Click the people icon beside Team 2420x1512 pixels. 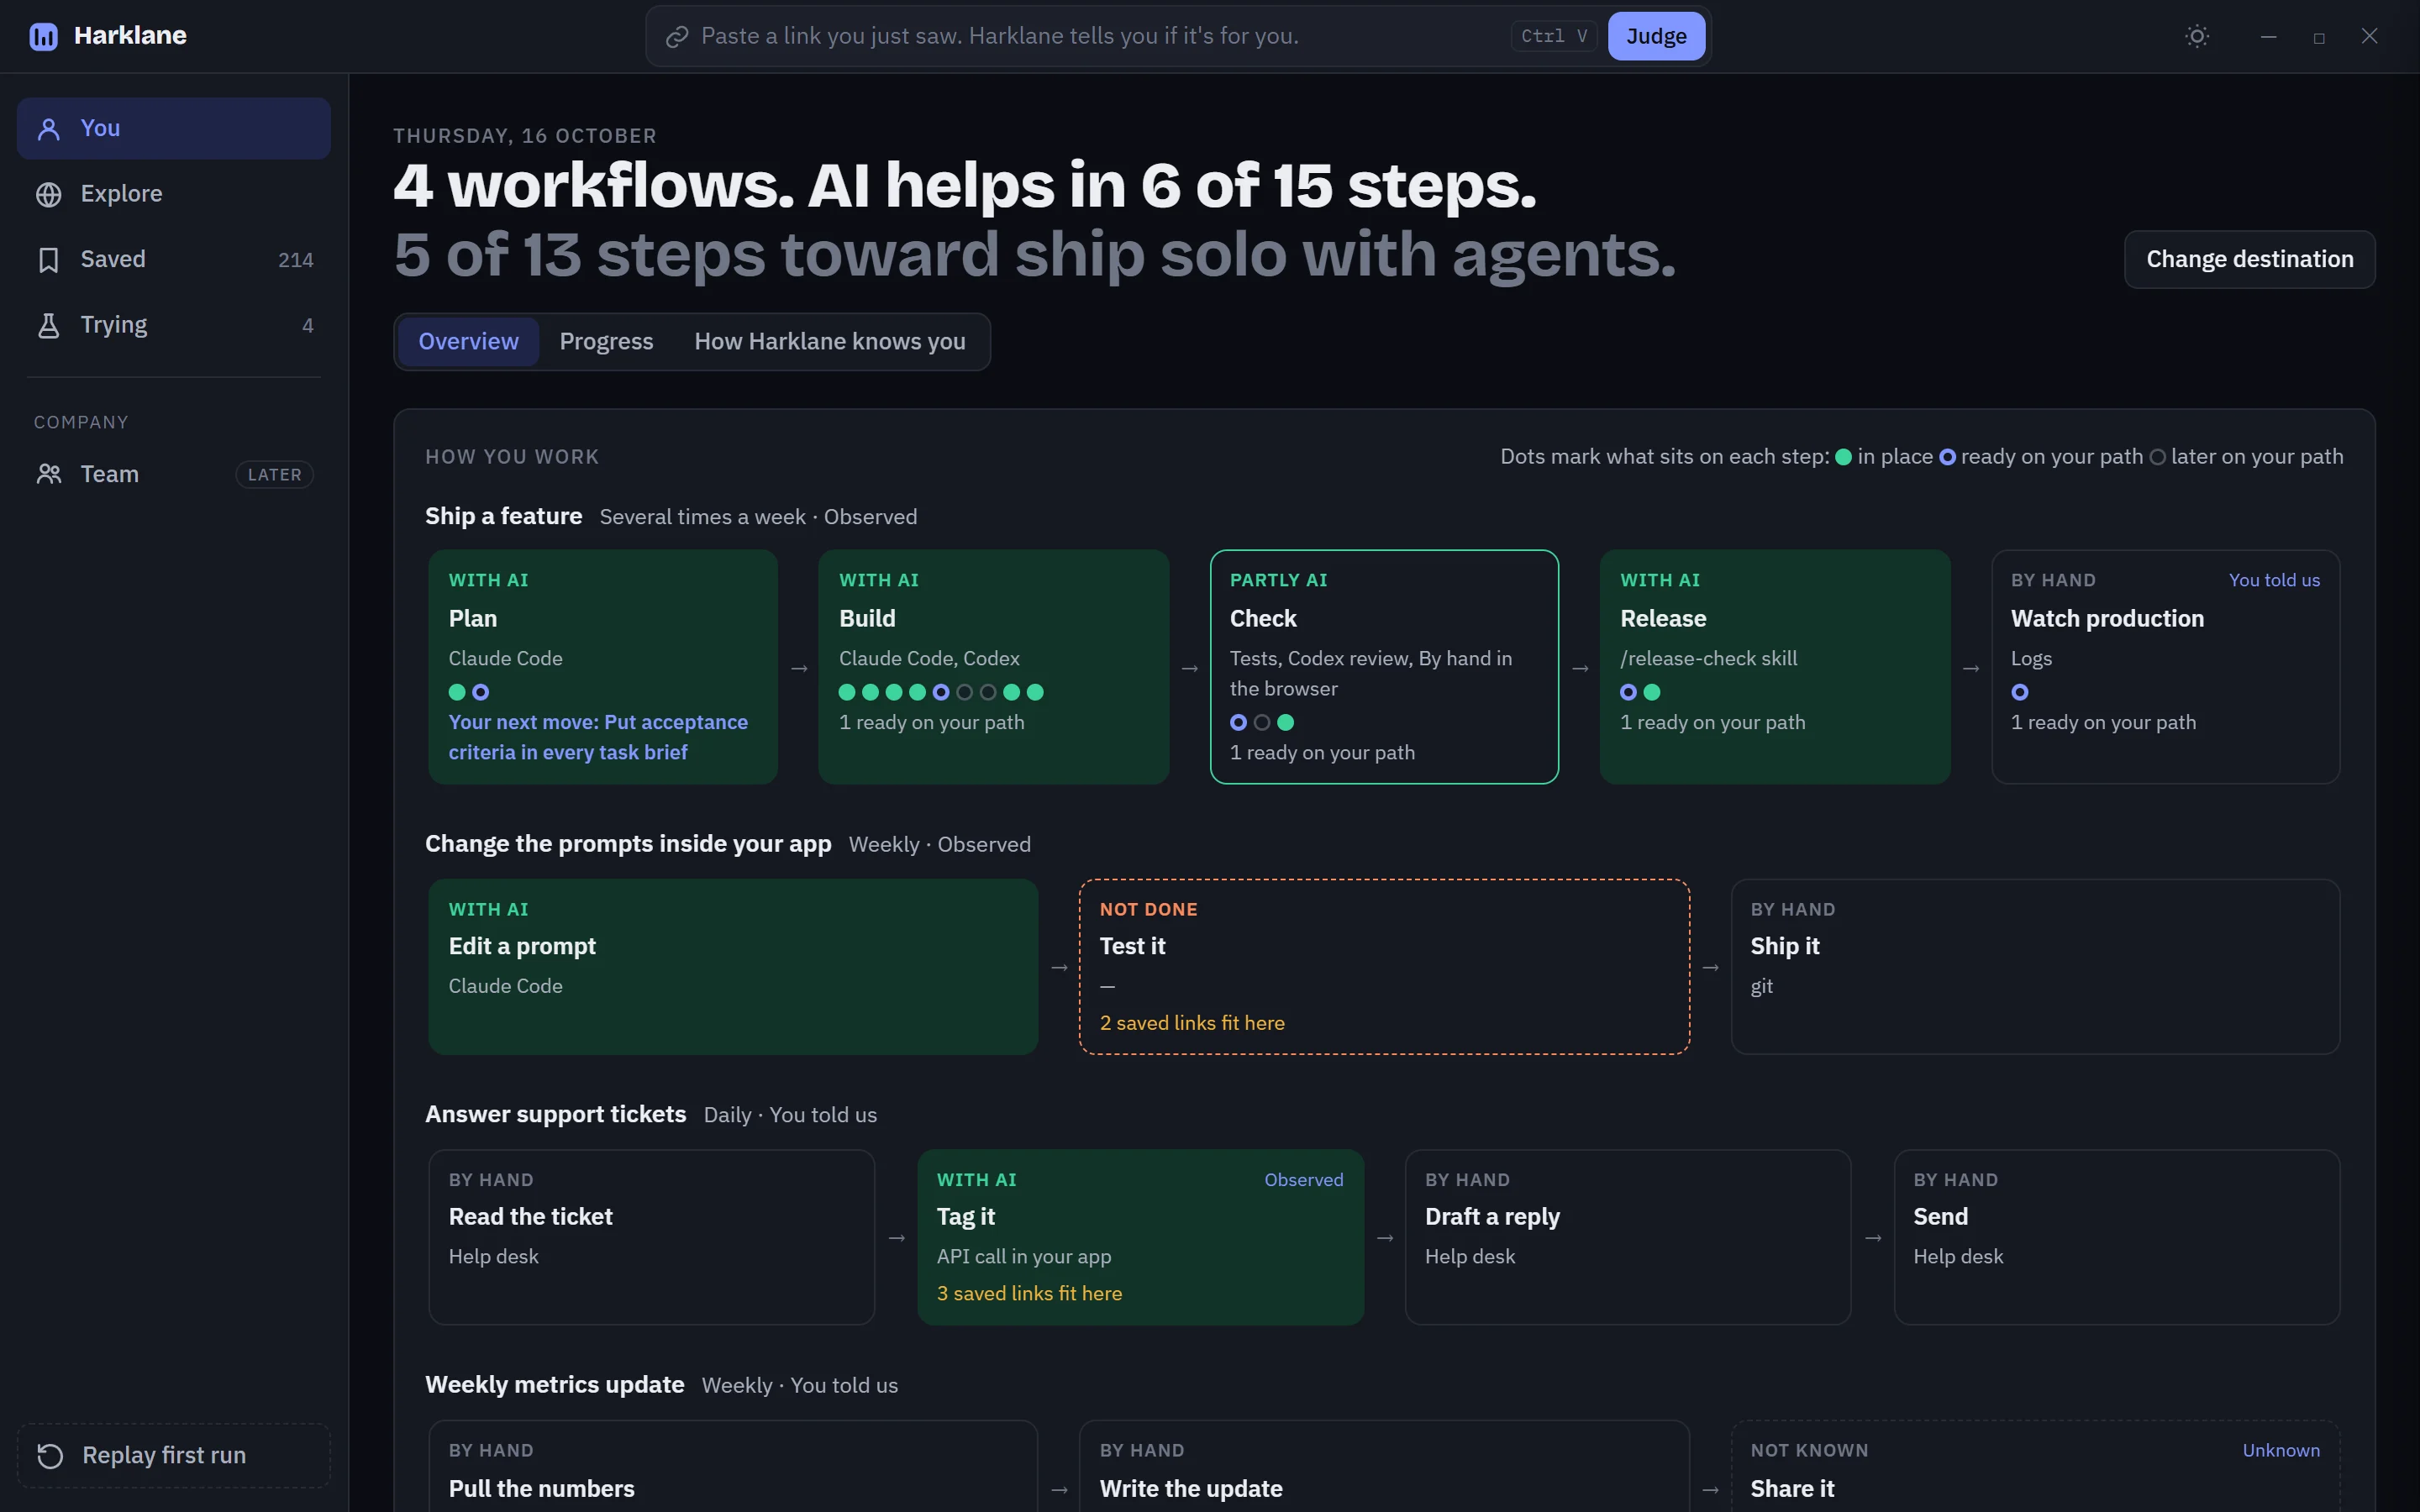[x=49, y=474]
